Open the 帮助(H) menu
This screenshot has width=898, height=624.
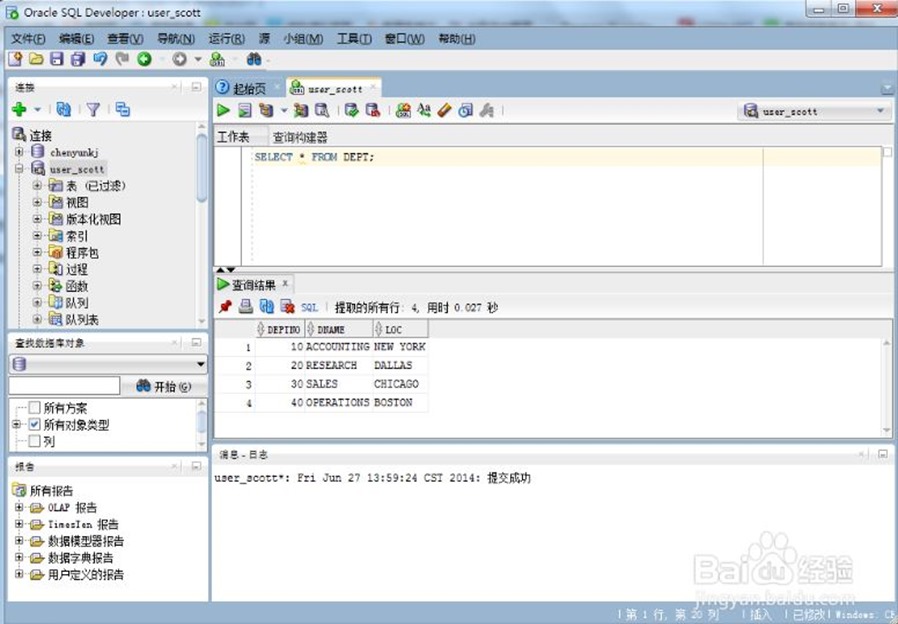(456, 39)
